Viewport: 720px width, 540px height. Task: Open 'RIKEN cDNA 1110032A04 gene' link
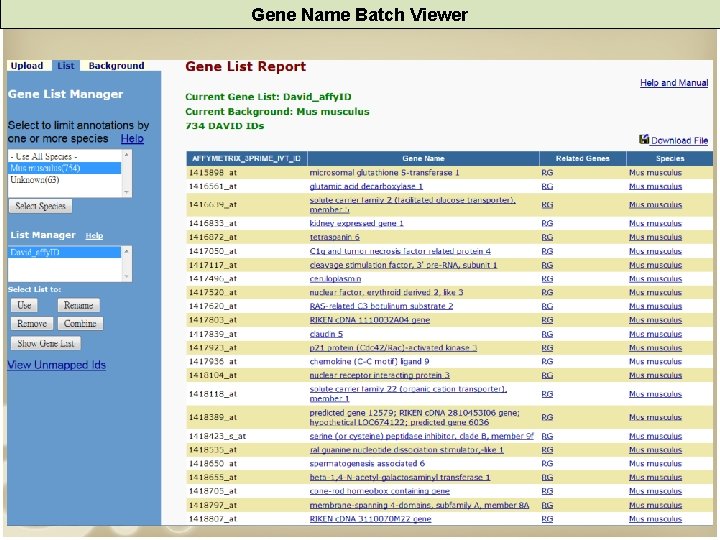pos(370,320)
